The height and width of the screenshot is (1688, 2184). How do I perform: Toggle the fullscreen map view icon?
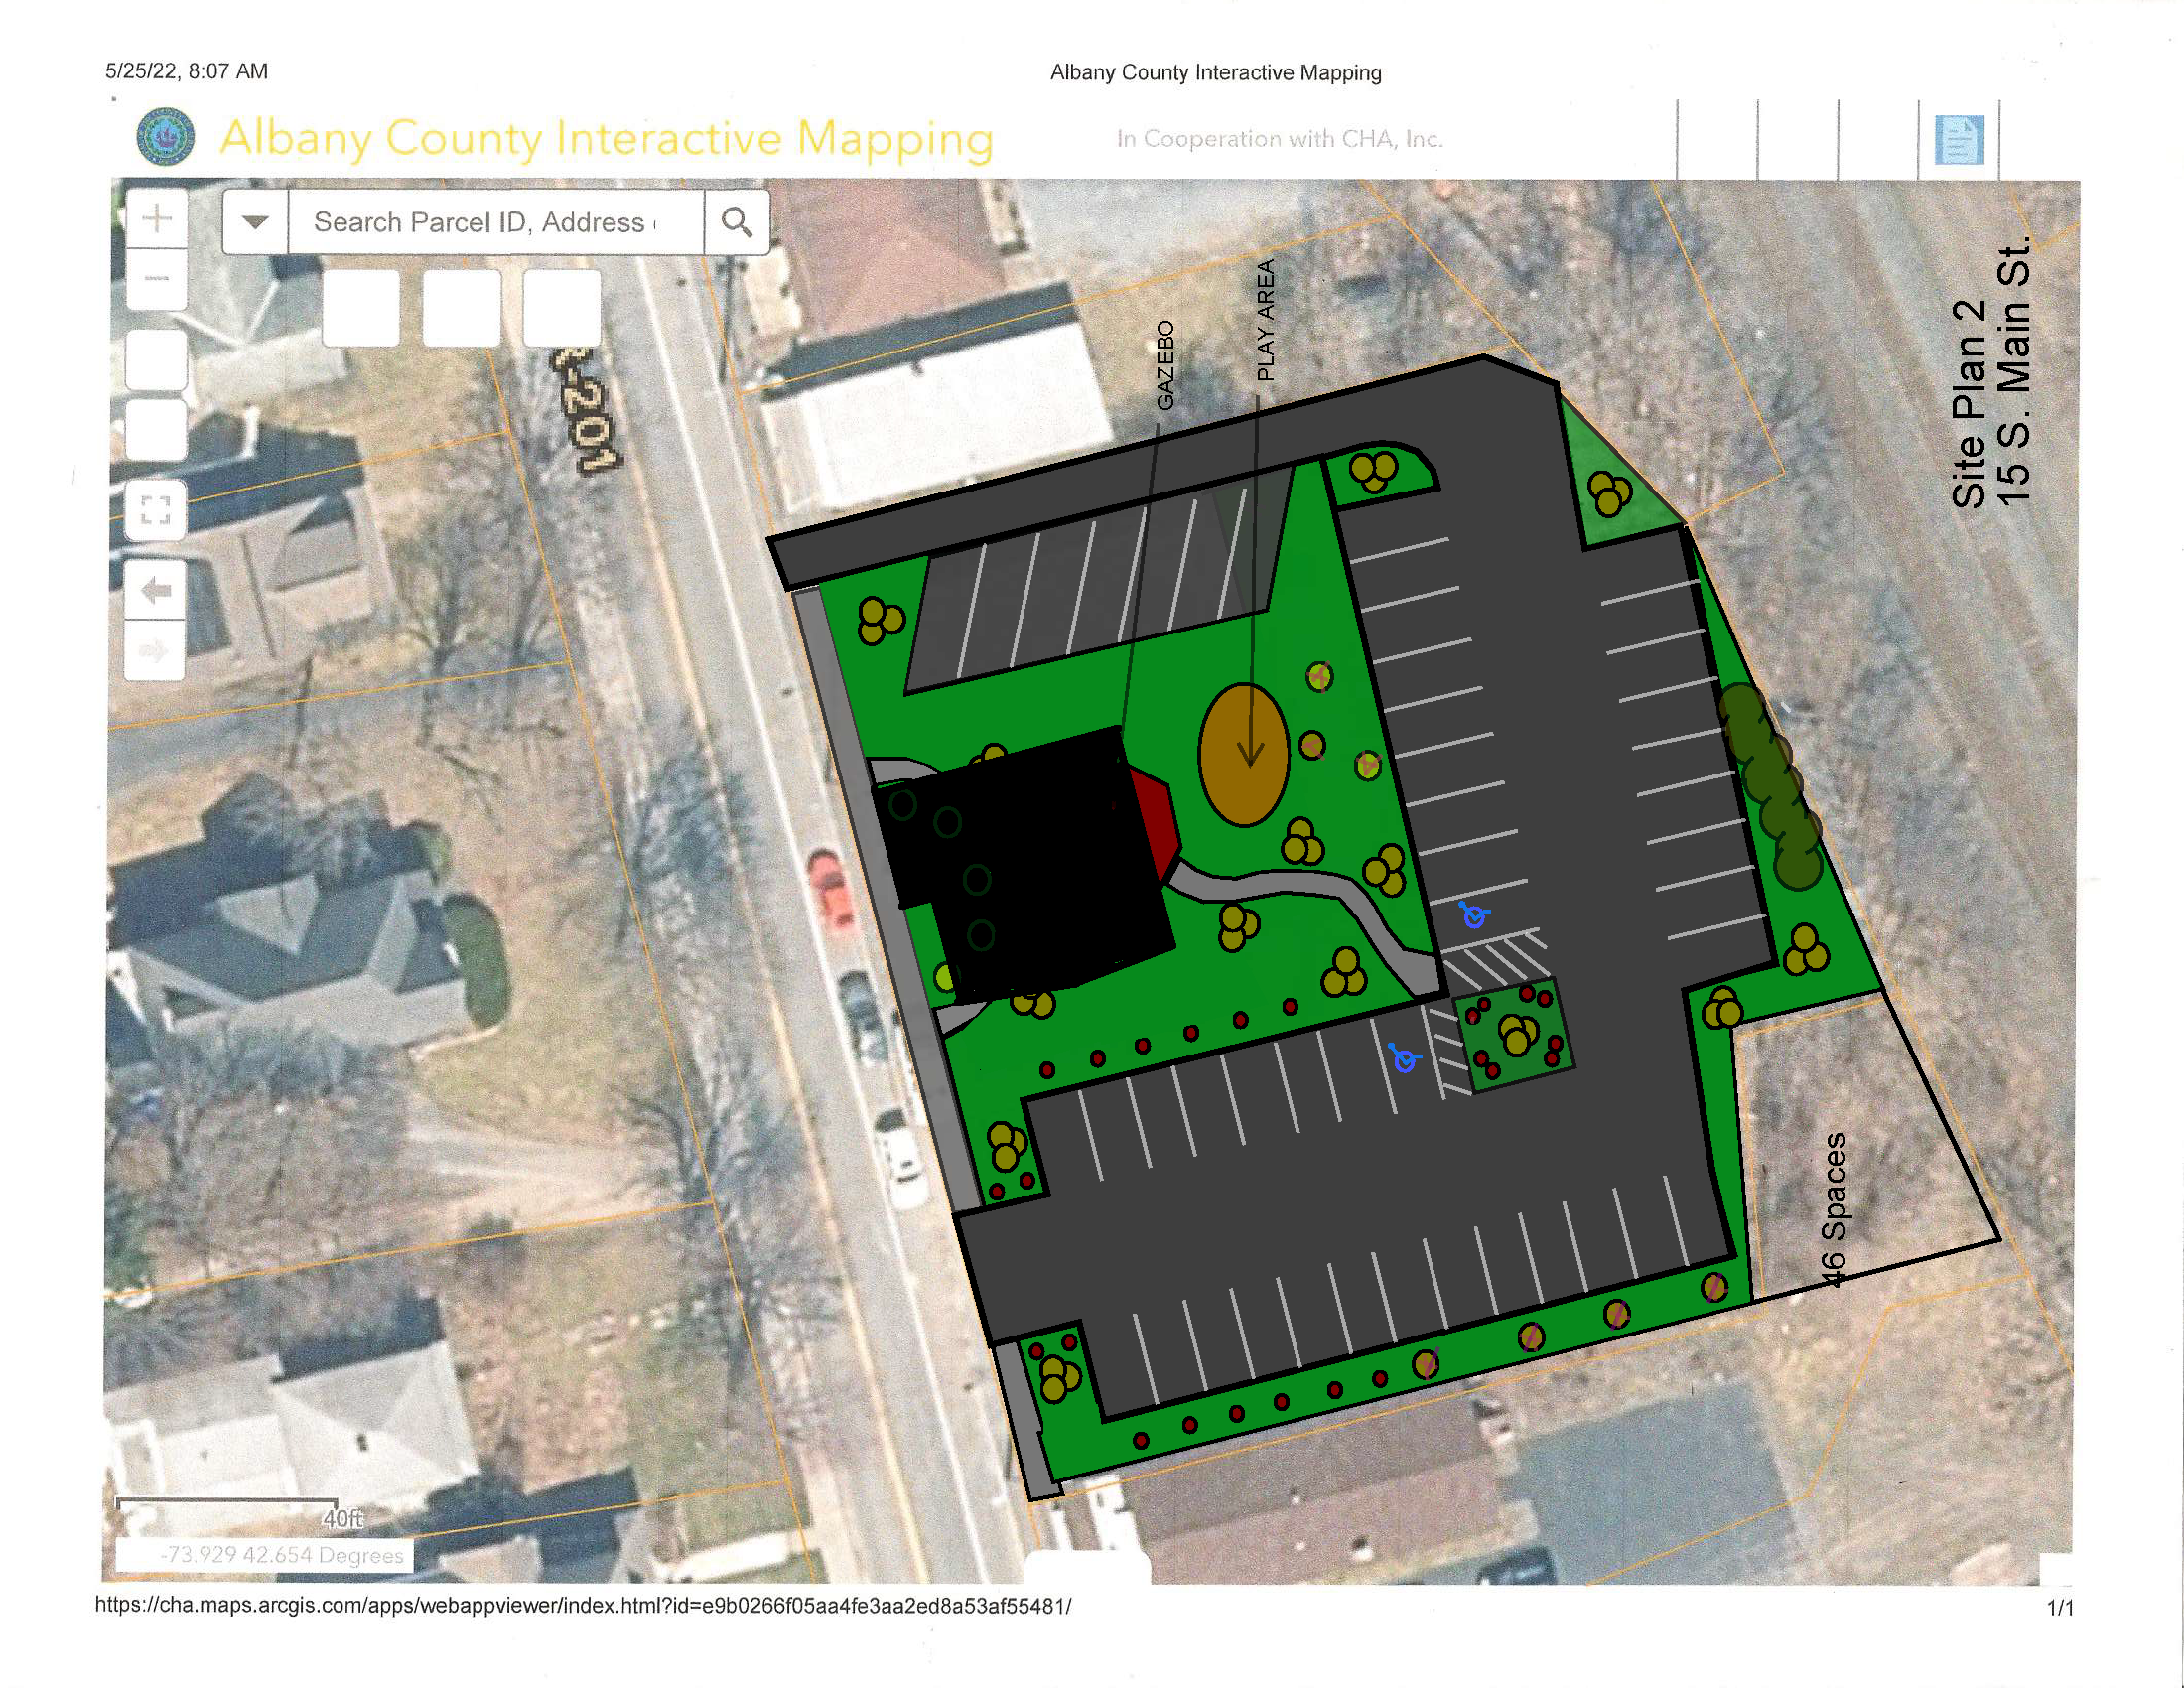pos(158,510)
